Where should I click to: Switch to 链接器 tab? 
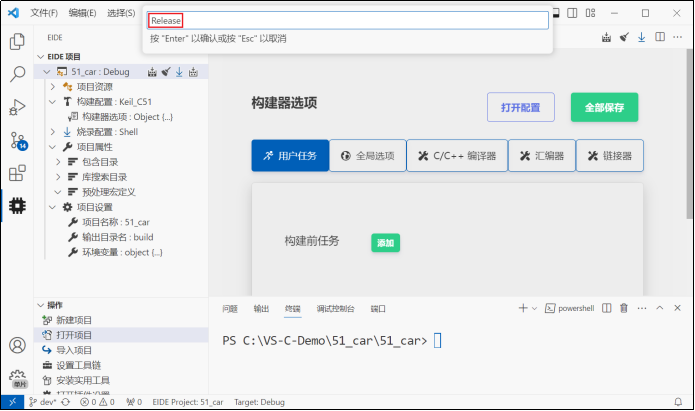click(609, 156)
